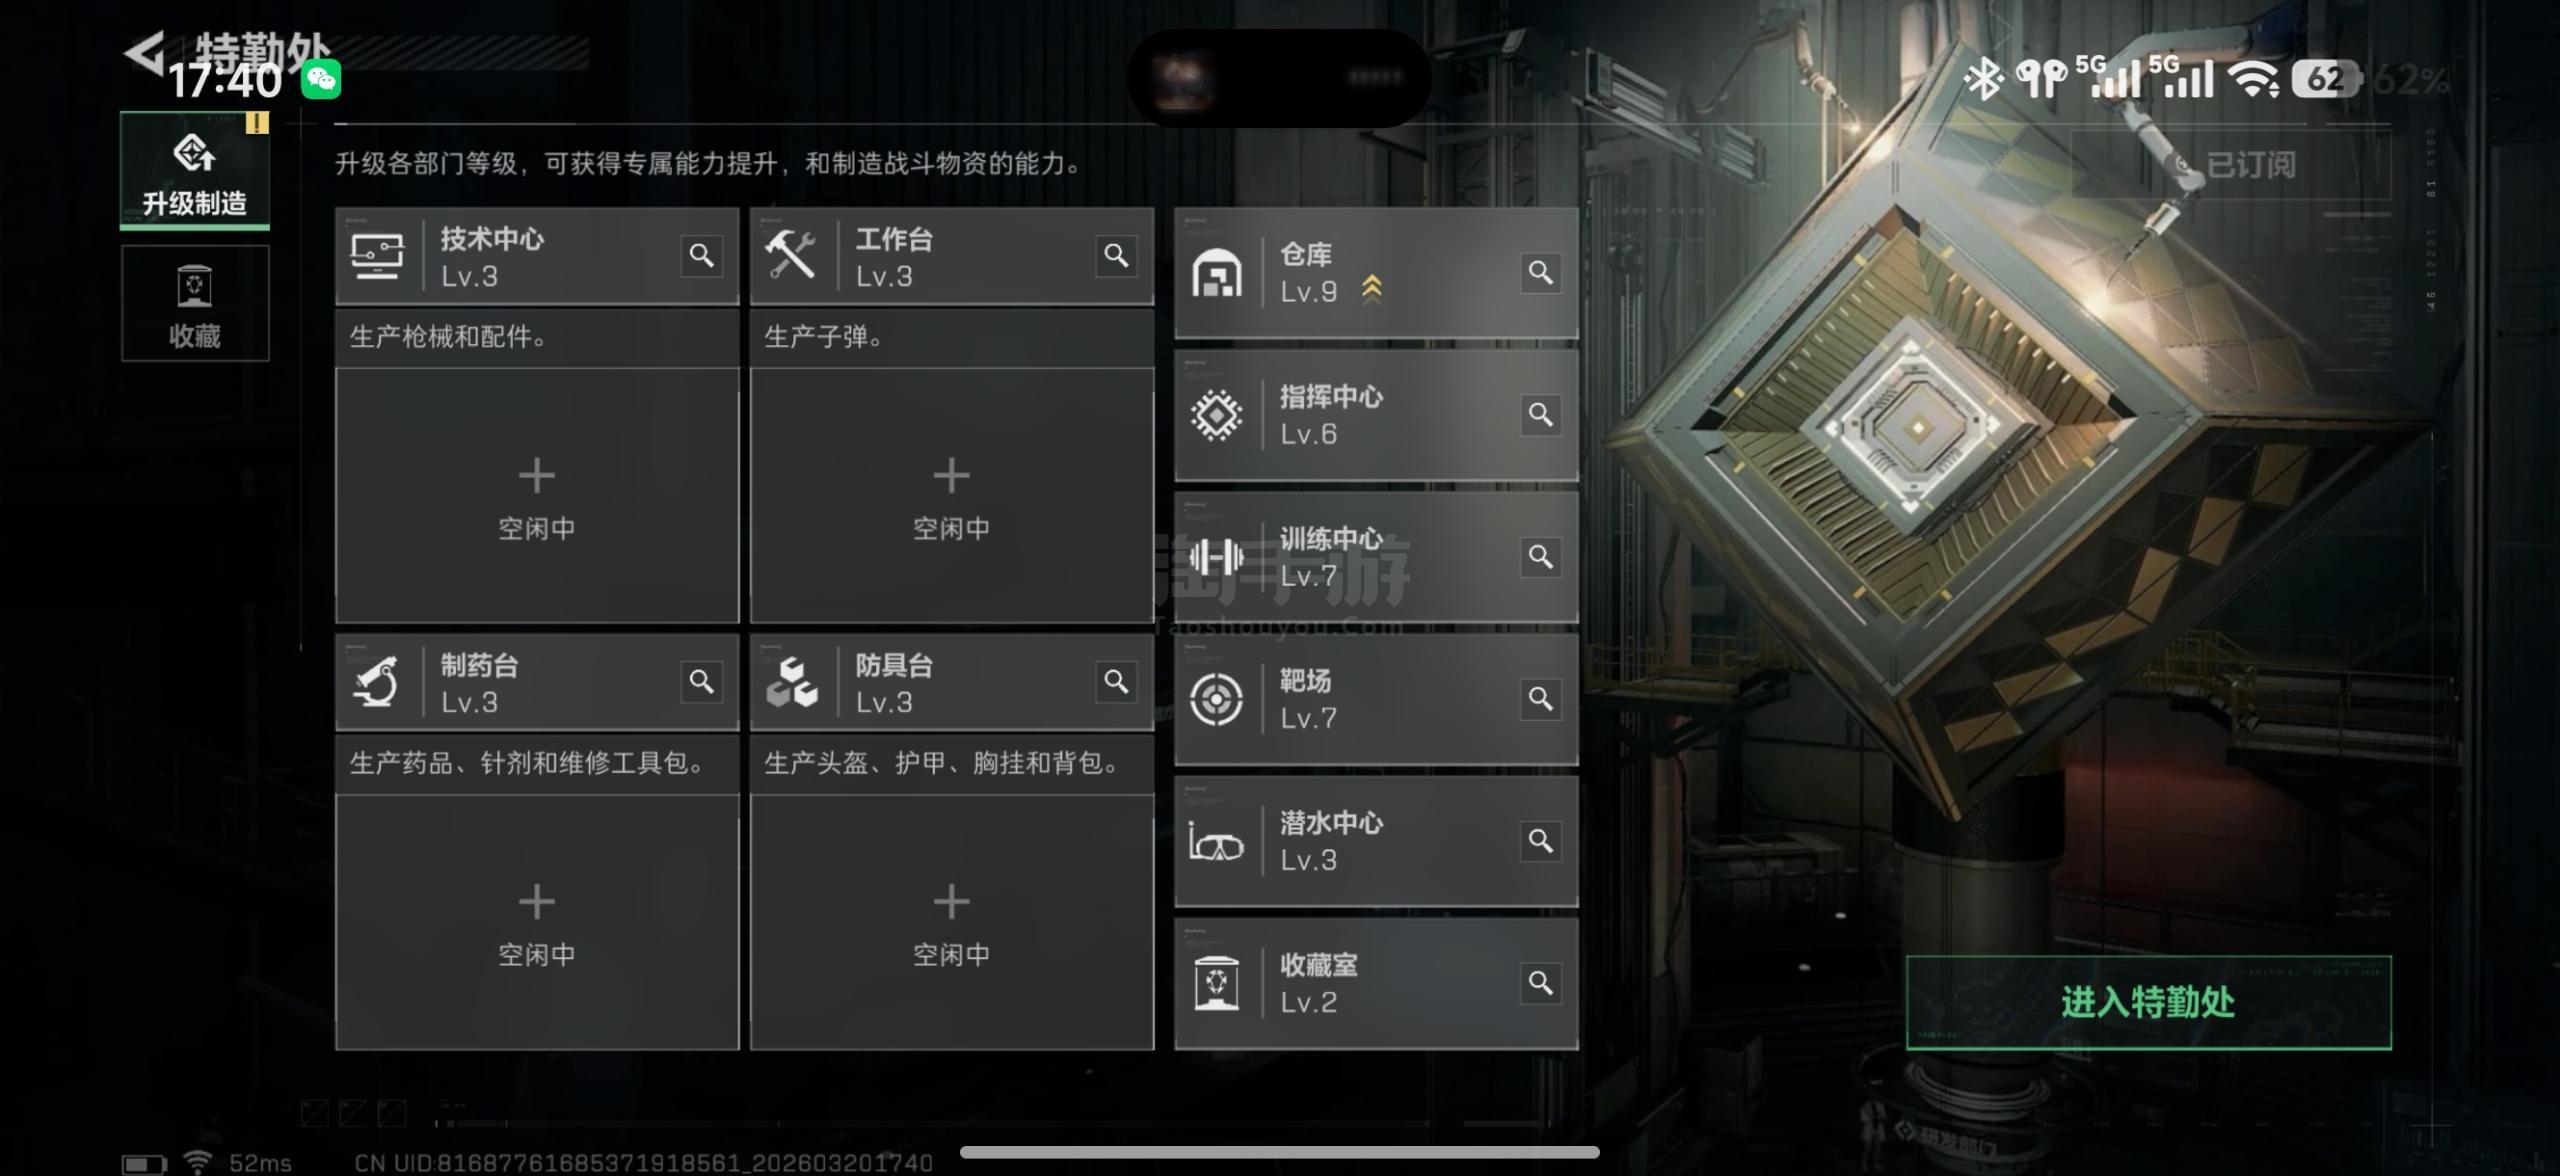2560x1176 pixels.
Task: Add production in idle 工作台 slot
Action: pos(952,496)
